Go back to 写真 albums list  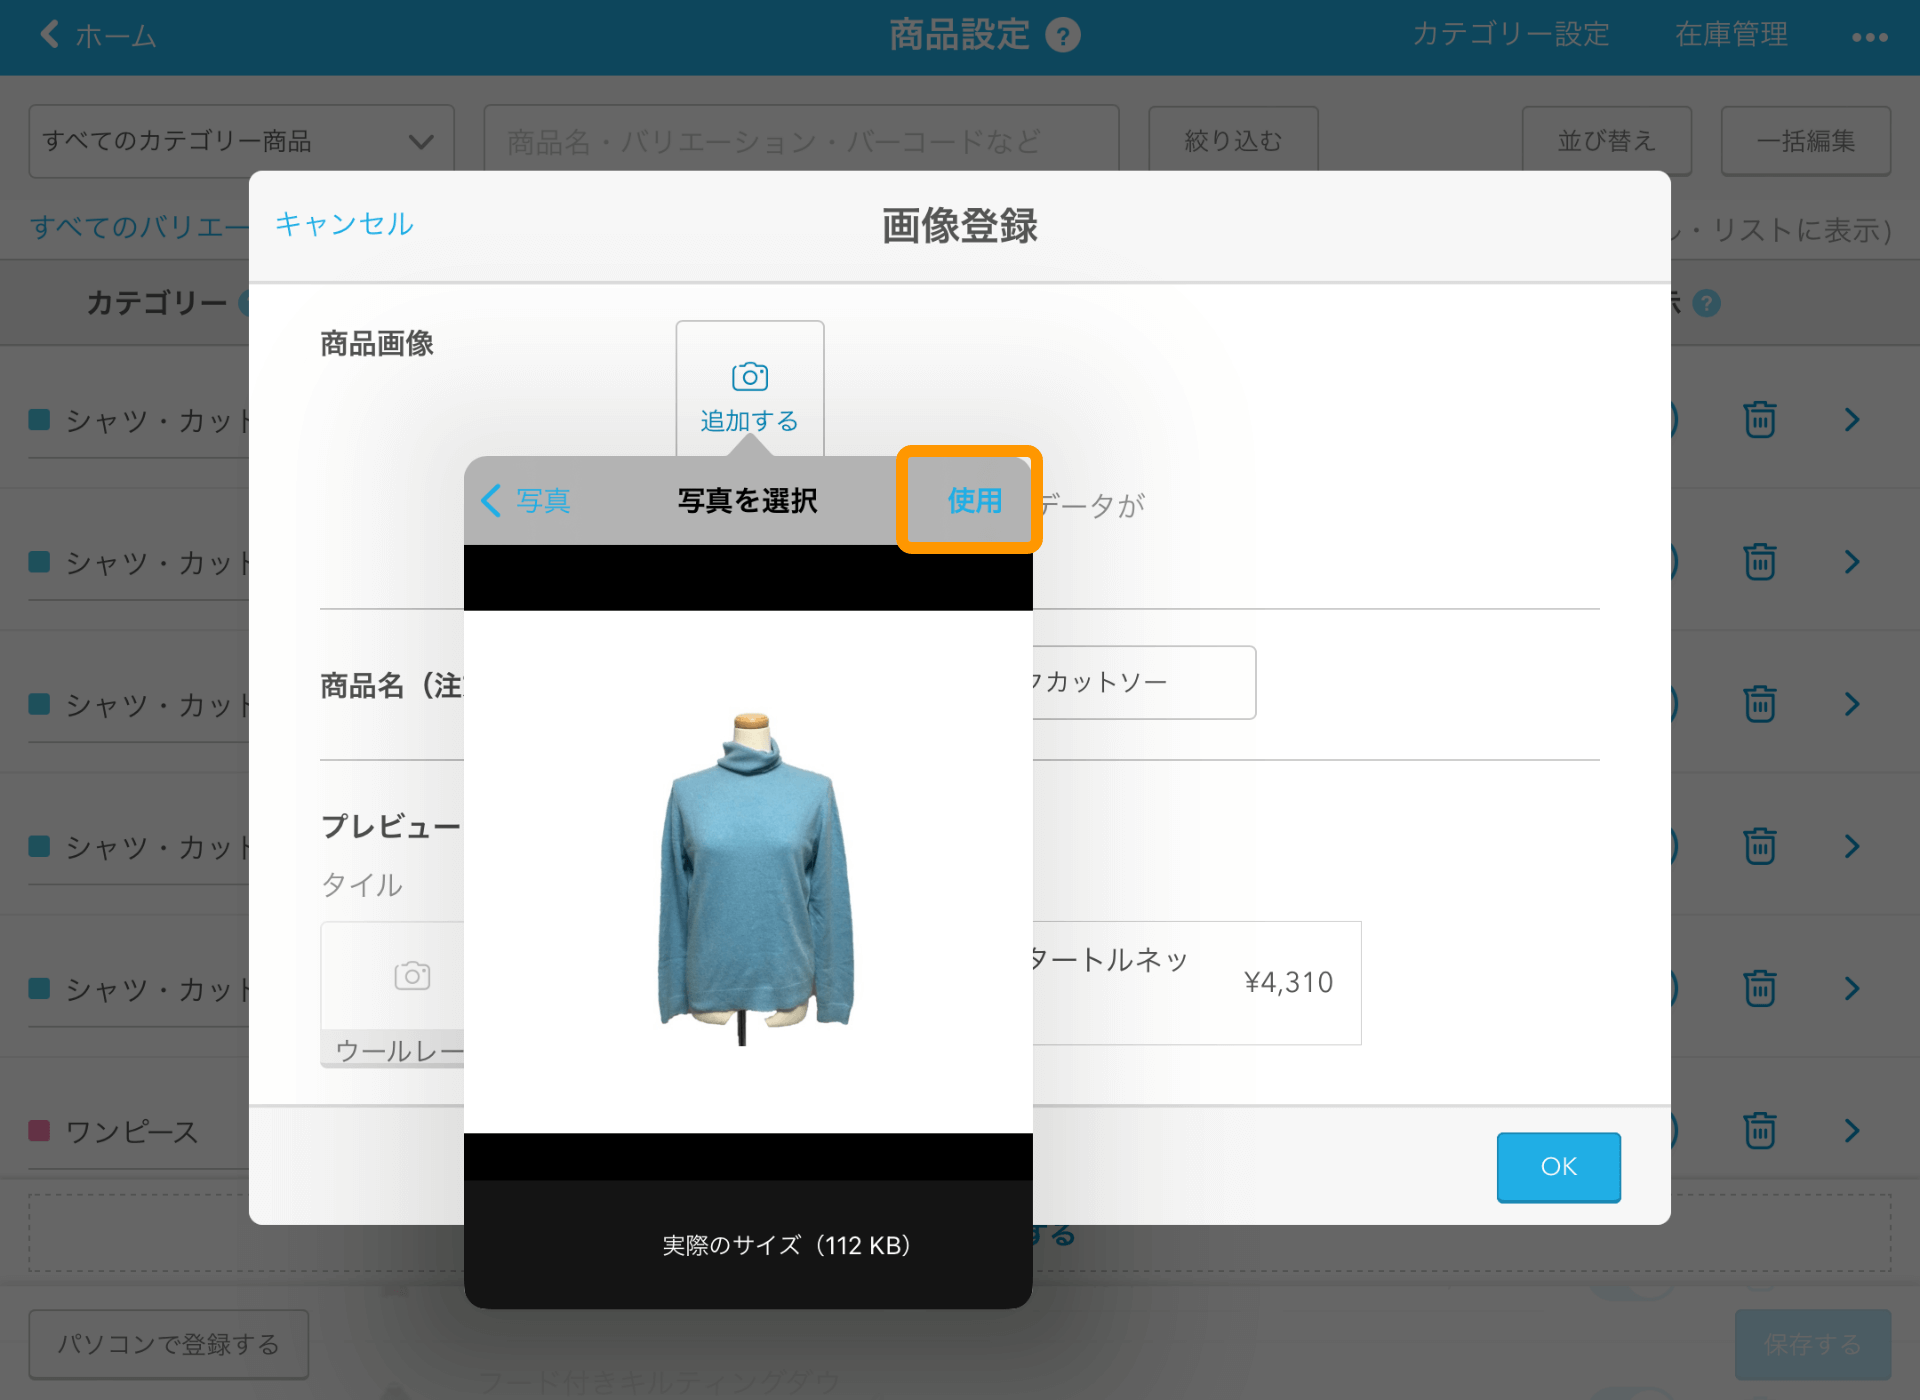[526, 500]
